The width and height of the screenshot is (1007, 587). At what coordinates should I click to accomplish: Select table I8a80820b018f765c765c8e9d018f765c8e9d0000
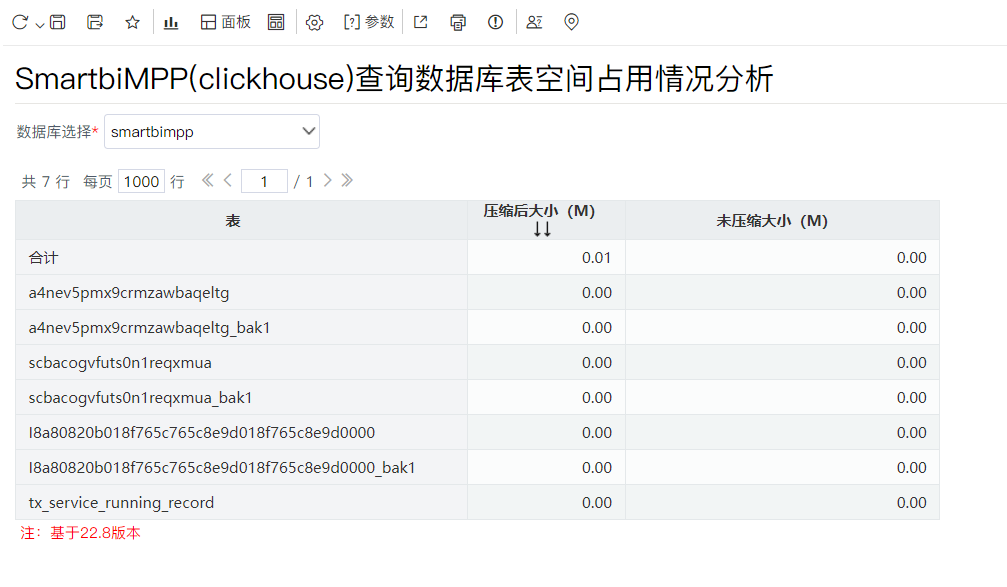[x=202, y=433]
